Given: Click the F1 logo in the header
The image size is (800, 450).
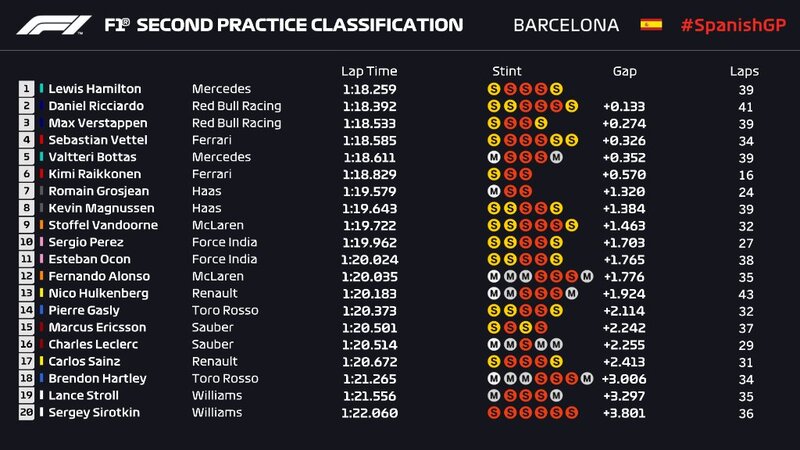Looking at the screenshot, I should pos(51,25).
